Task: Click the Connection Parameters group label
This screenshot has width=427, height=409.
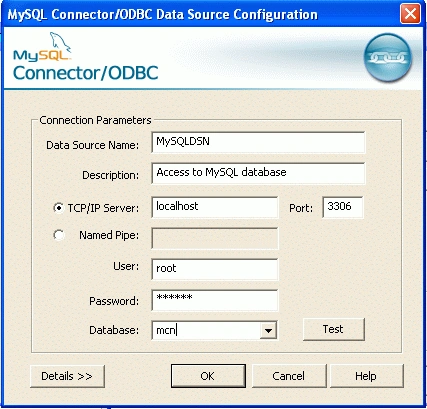Action: pos(95,120)
